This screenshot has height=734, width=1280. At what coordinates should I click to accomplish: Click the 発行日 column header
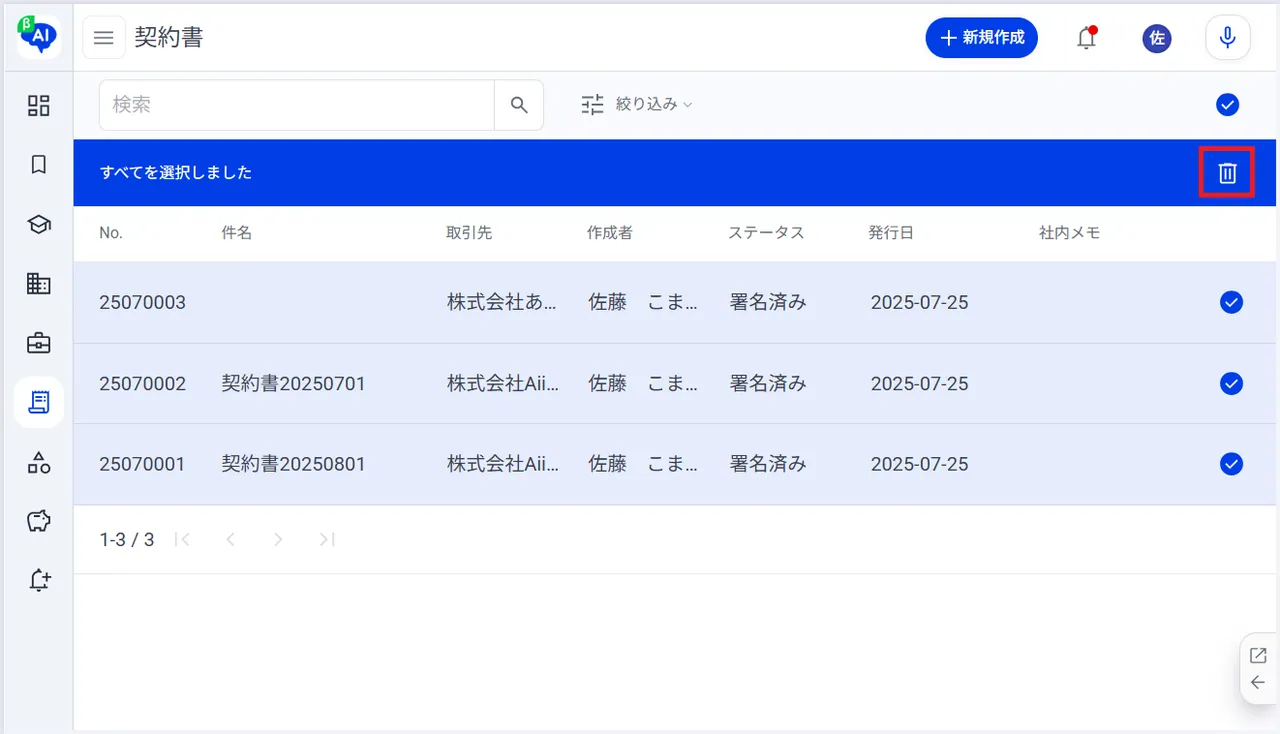891,233
